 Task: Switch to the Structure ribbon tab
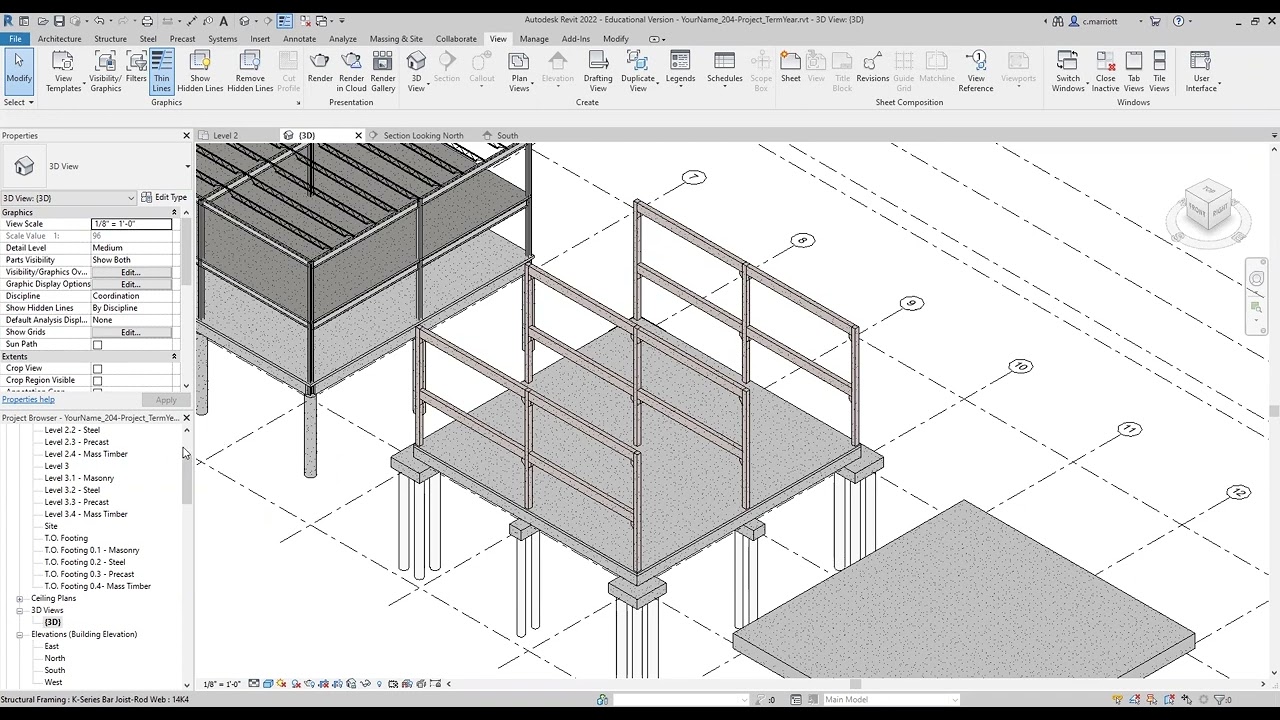tap(110, 39)
